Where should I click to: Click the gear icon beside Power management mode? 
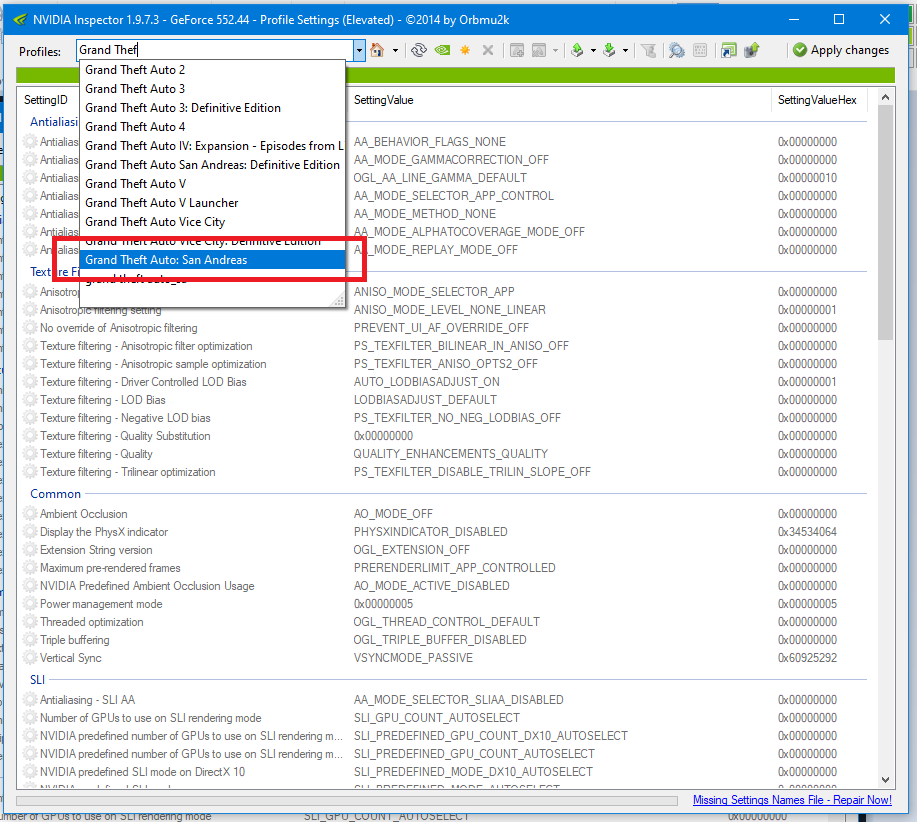pos(30,604)
